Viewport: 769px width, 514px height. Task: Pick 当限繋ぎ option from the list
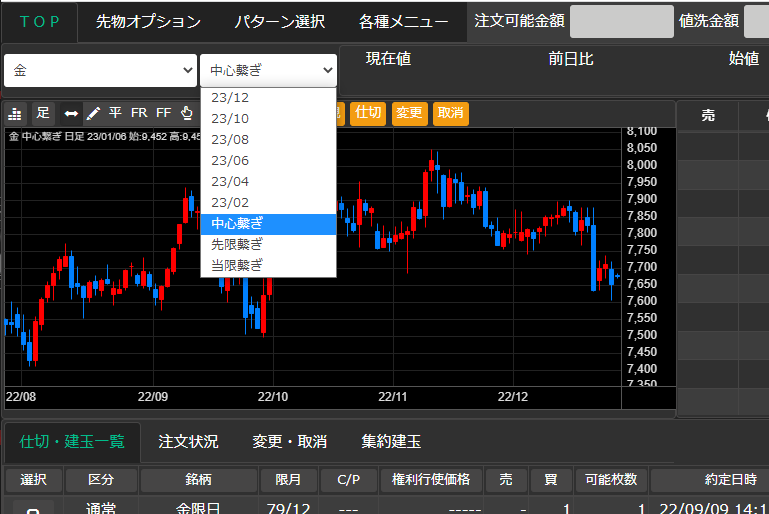click(x=237, y=265)
